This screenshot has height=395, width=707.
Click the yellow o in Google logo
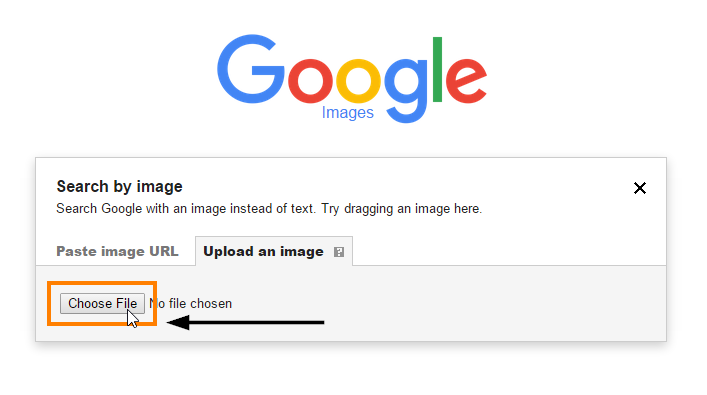[358, 81]
